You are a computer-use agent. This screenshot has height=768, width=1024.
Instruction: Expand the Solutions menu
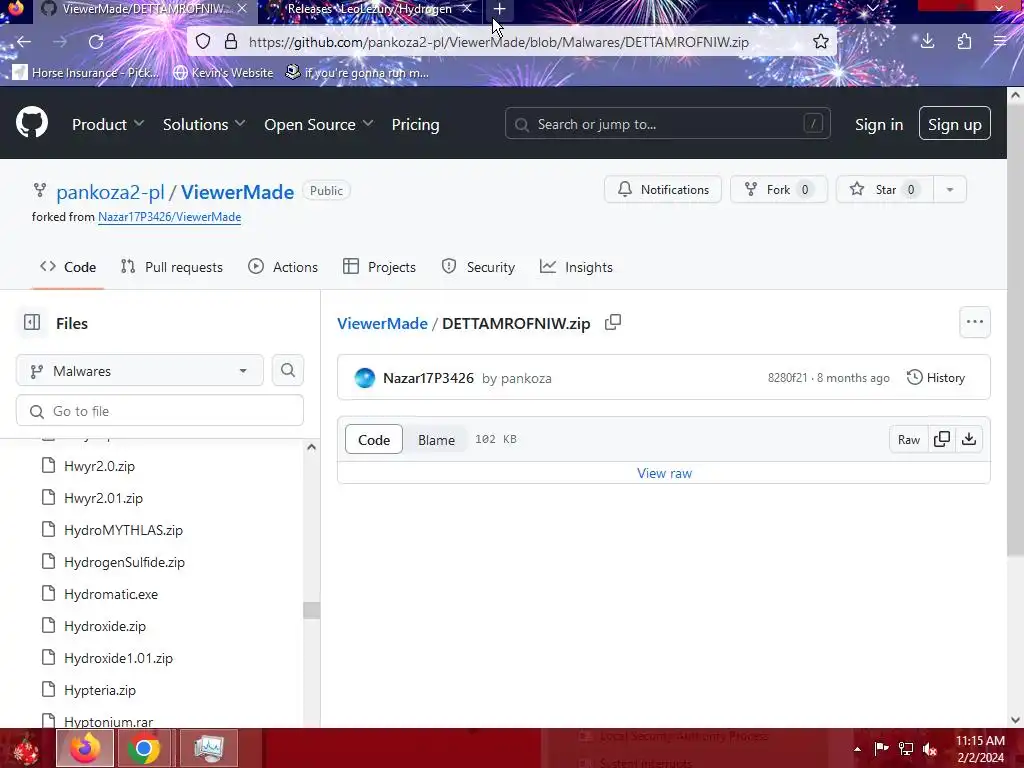click(204, 124)
